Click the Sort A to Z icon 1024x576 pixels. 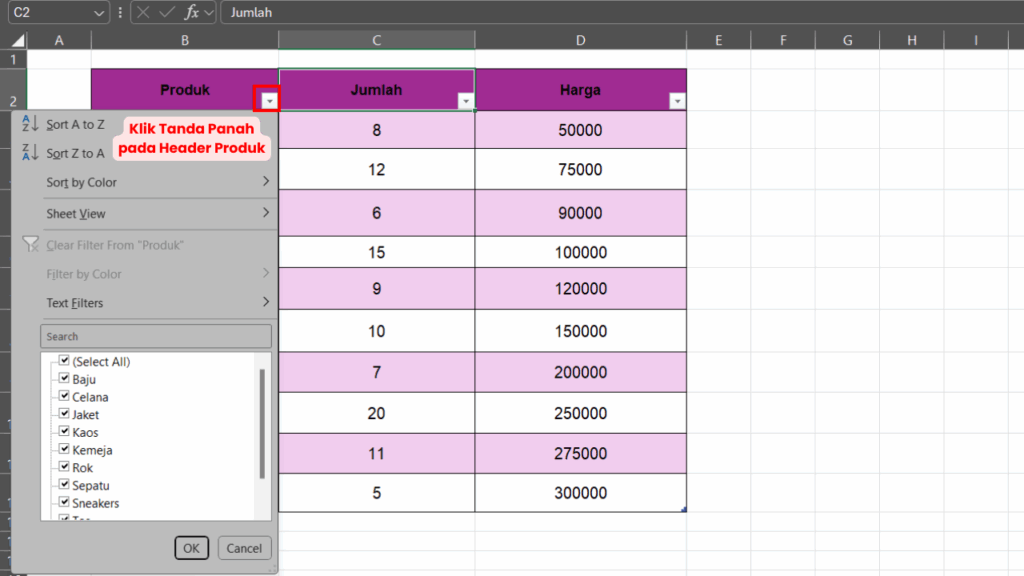coord(30,124)
